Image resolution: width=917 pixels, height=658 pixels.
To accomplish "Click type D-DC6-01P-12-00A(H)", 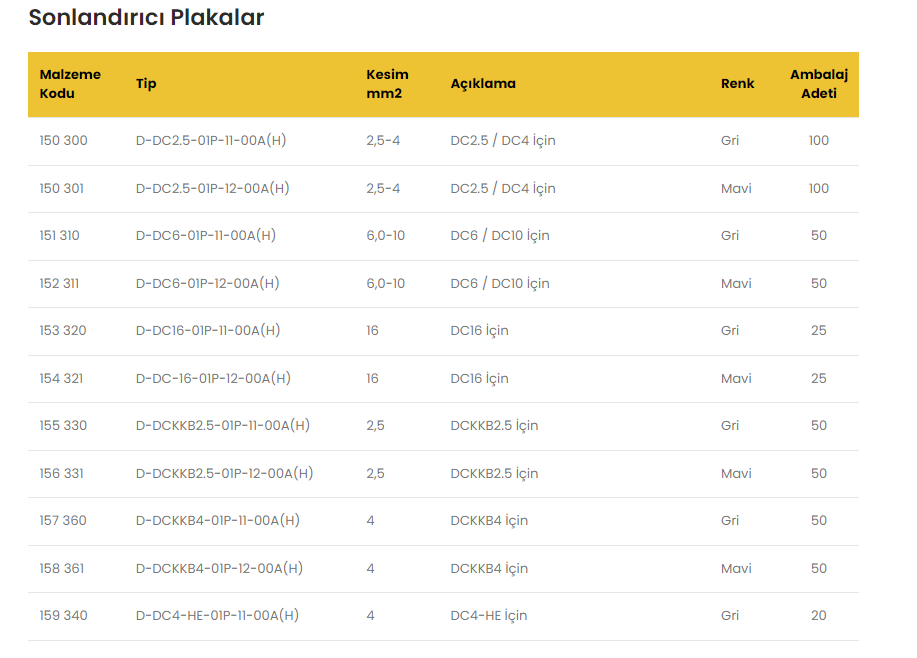I will pyautogui.click(x=207, y=284).
